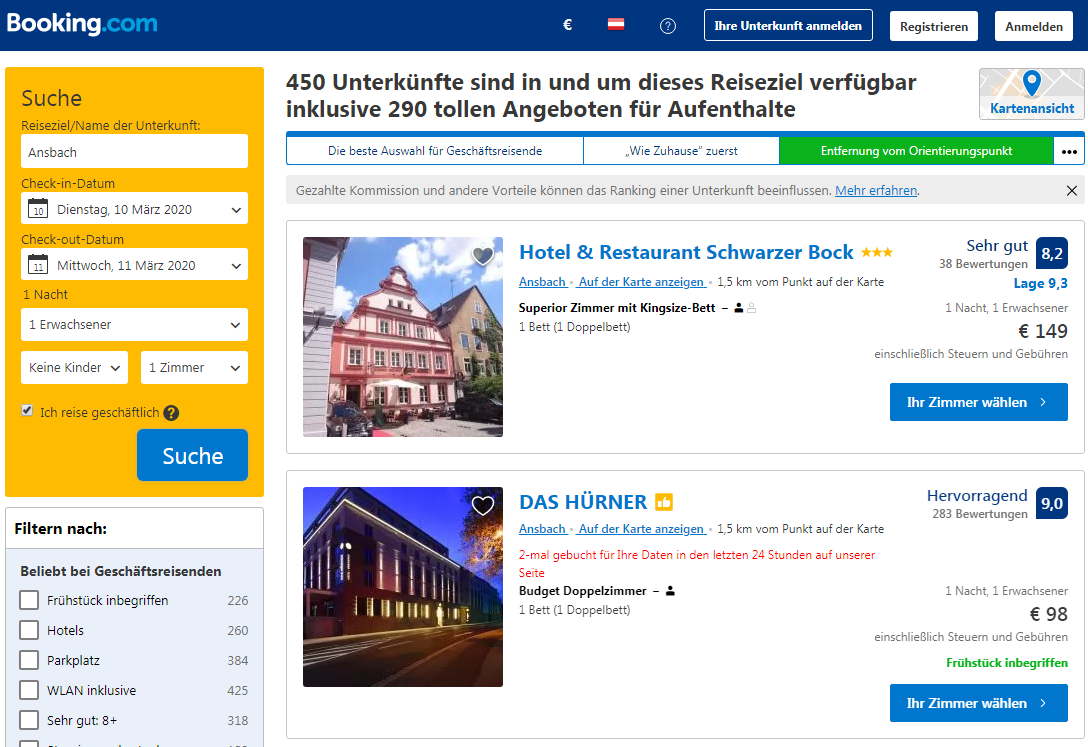Check the 'Frühstück inbegriffen' filter
Viewport: 1088px width, 747px height.
coord(29,600)
